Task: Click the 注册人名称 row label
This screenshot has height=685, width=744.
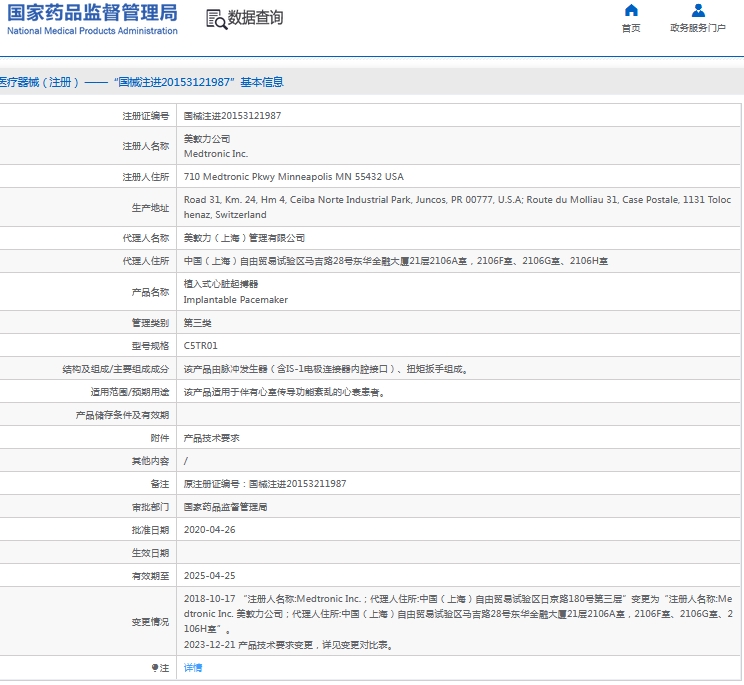Action: [145, 146]
